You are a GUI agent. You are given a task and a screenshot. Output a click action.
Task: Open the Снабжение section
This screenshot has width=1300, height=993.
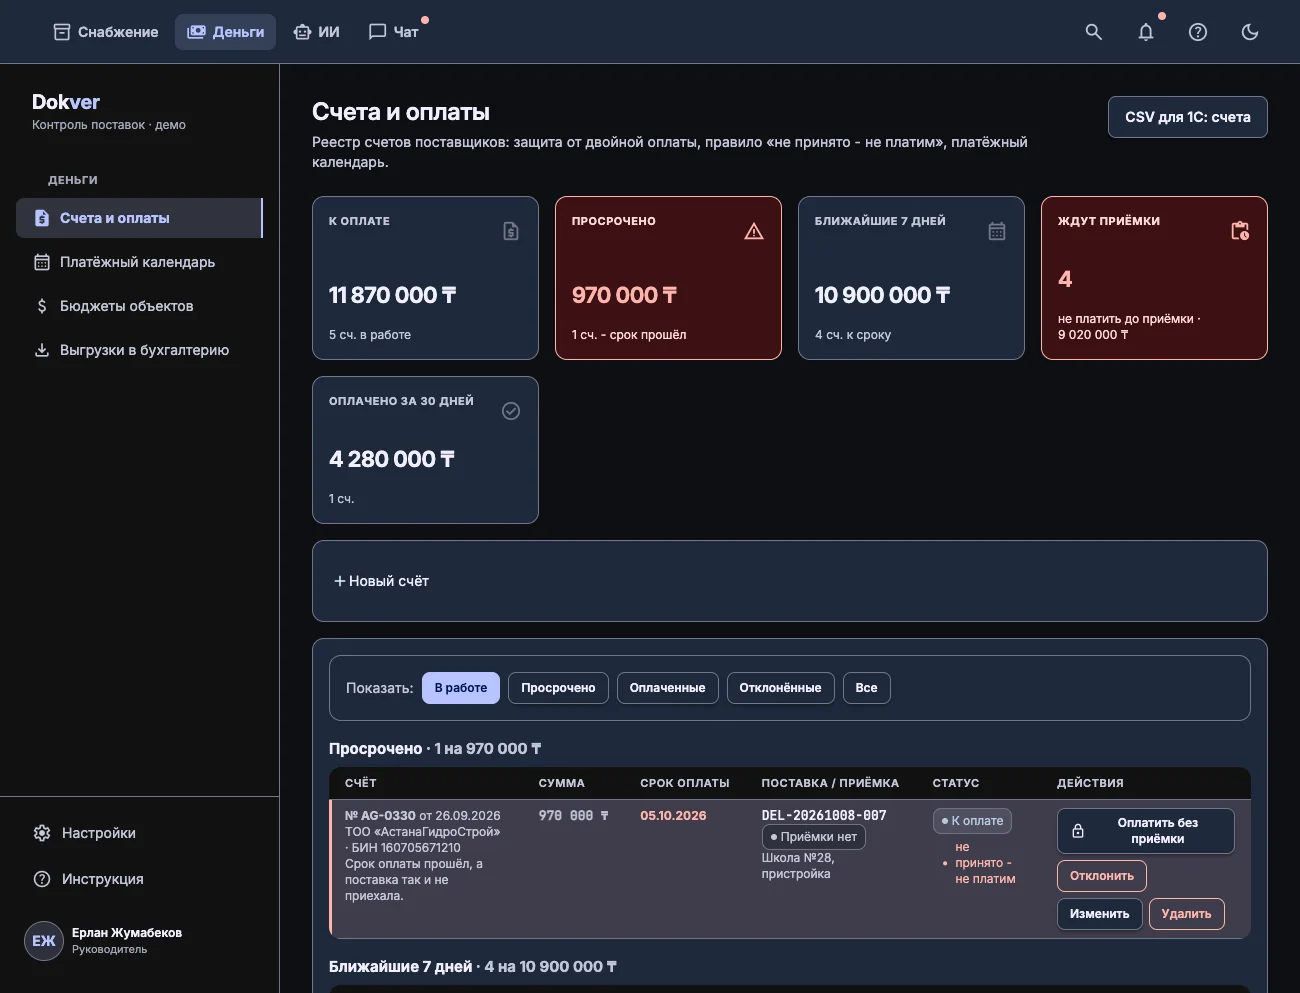(105, 32)
